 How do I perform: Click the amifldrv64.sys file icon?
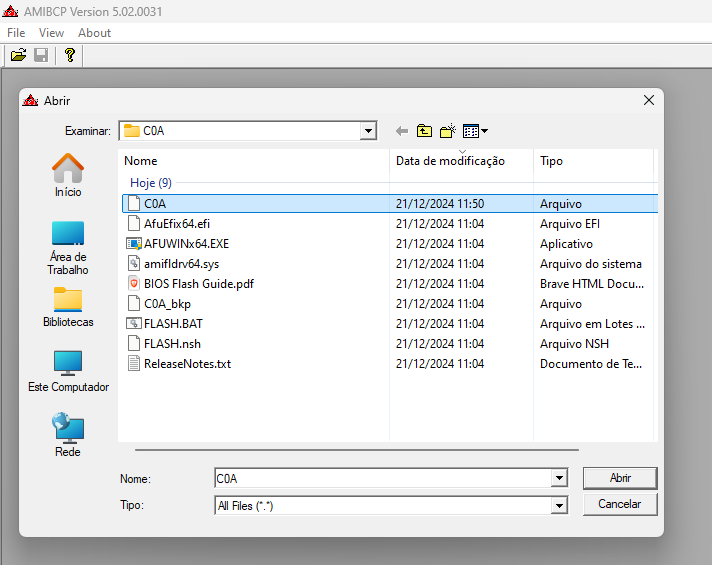coord(134,263)
